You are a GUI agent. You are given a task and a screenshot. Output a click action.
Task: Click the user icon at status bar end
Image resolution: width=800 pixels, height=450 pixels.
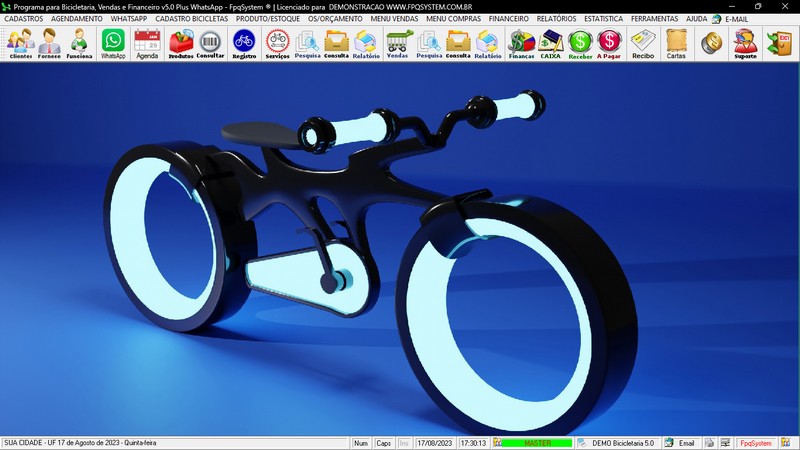pyautogui.click(x=786, y=443)
